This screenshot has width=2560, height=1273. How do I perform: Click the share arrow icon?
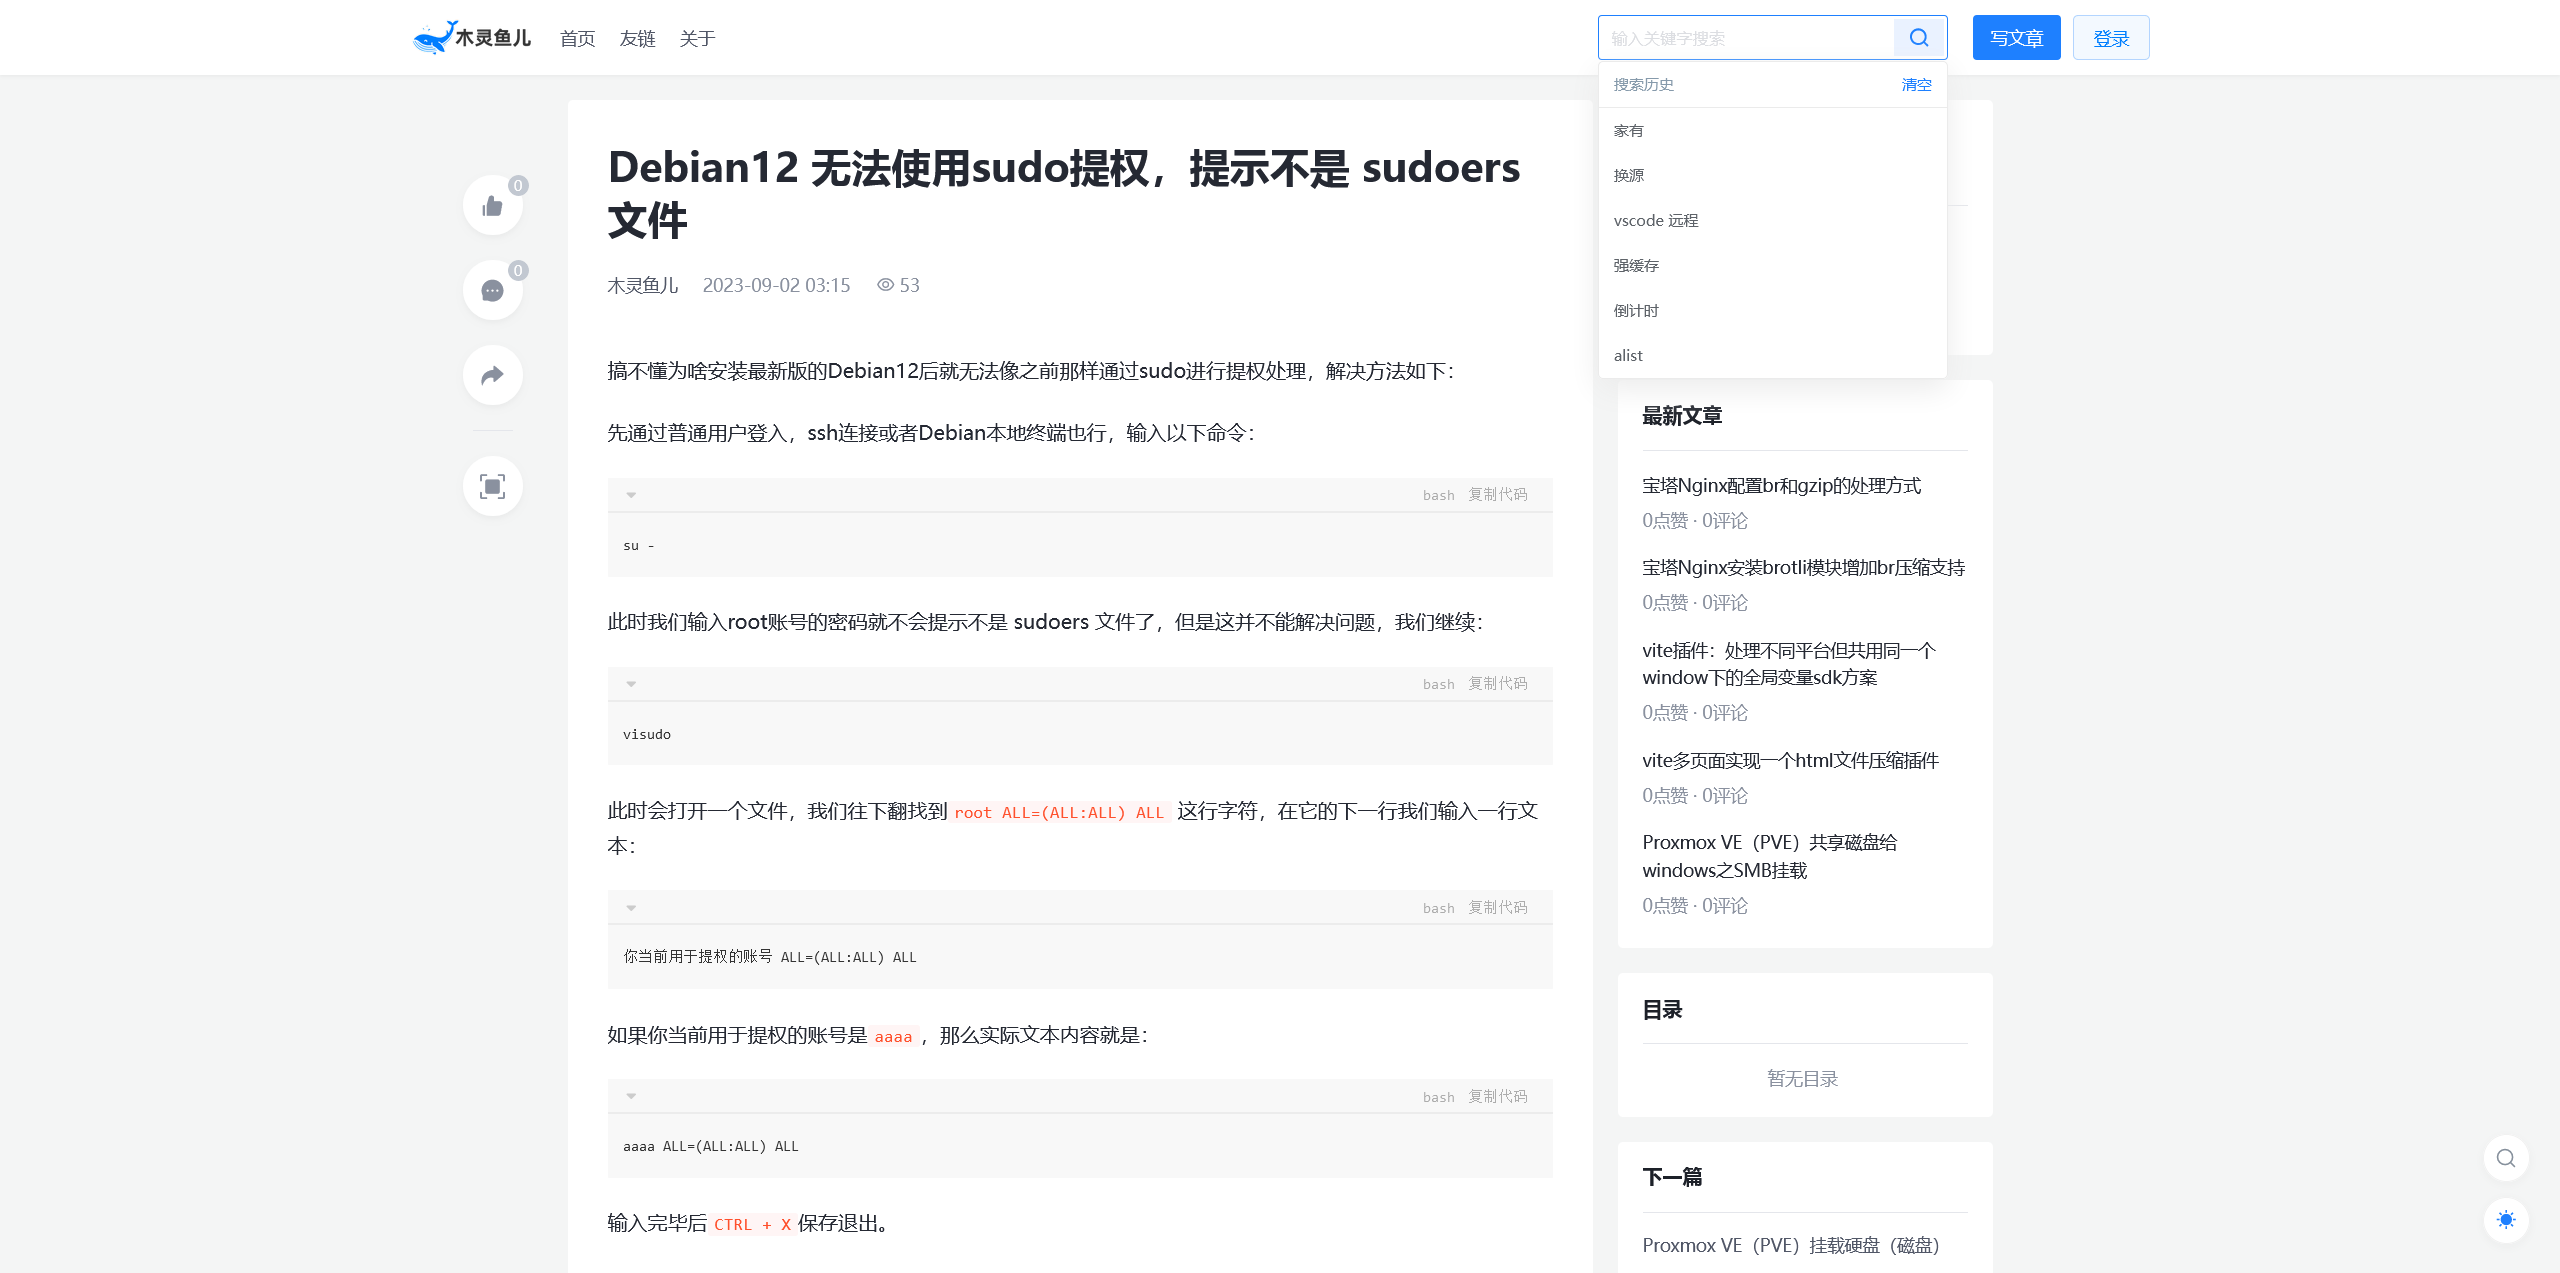pos(492,376)
